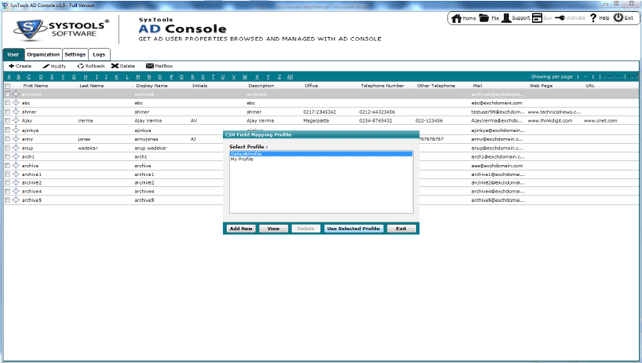This screenshot has height=363, width=642.
Task: Show all users with All link
Action: pyautogui.click(x=290, y=77)
